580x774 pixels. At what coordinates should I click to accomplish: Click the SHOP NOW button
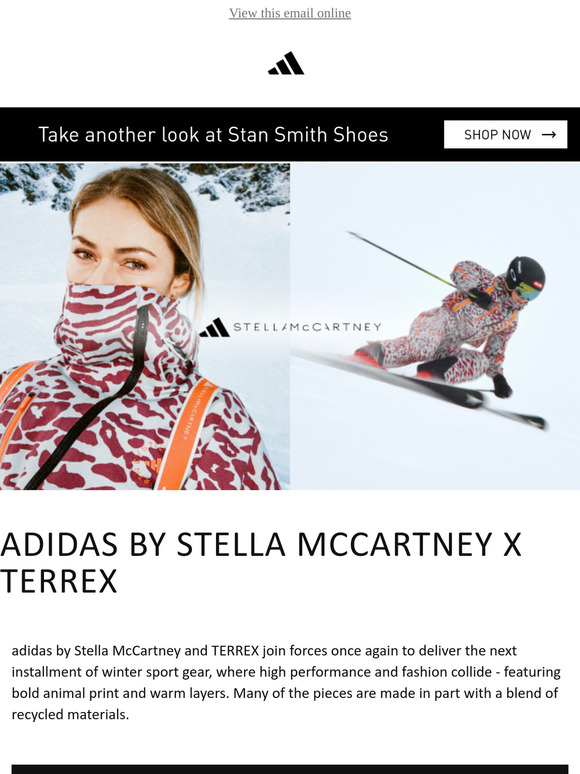(505, 134)
